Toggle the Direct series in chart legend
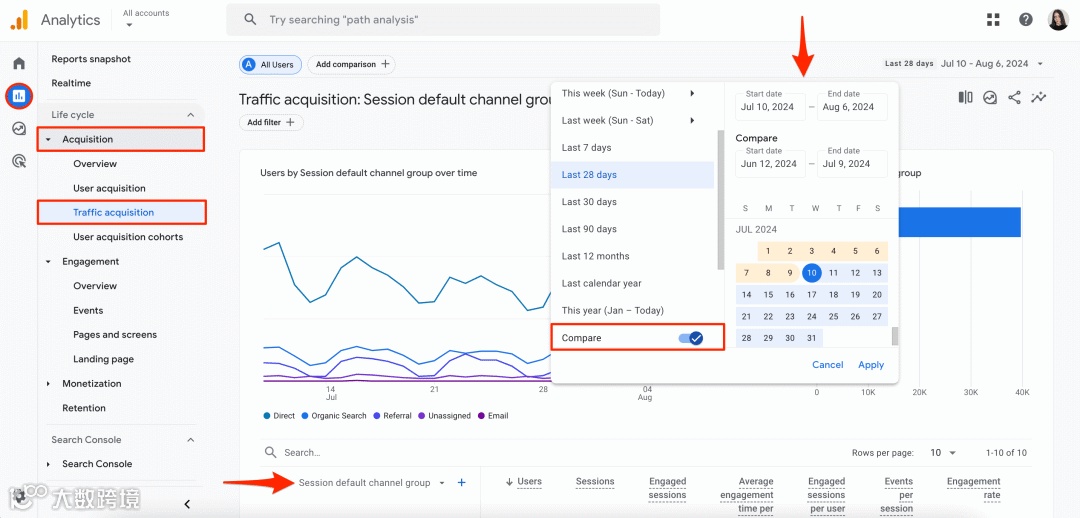The image size is (1080, 518). (x=279, y=416)
